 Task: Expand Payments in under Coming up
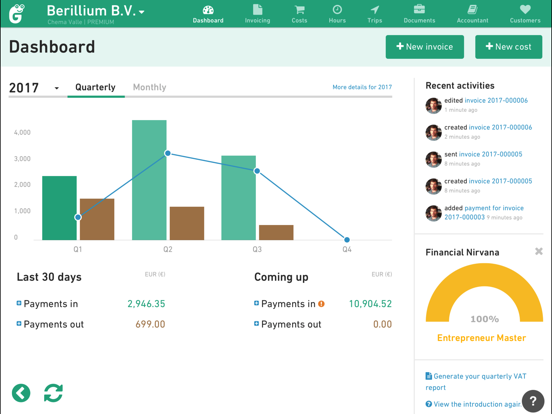[256, 303]
